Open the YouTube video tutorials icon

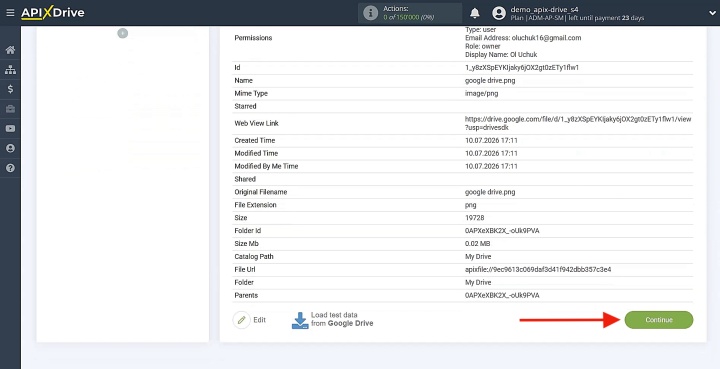(x=10, y=129)
